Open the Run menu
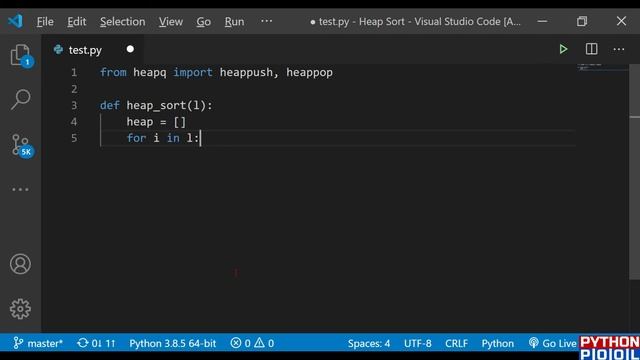The image size is (640, 360). pos(234,21)
